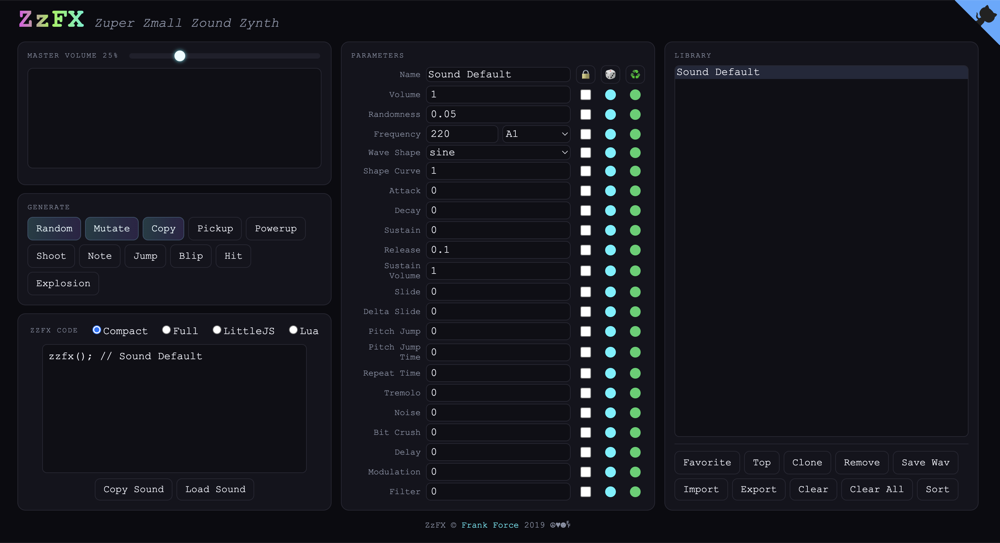Click the Release value field 0.1
Viewport: 1000px width, 543px height.
pos(498,250)
